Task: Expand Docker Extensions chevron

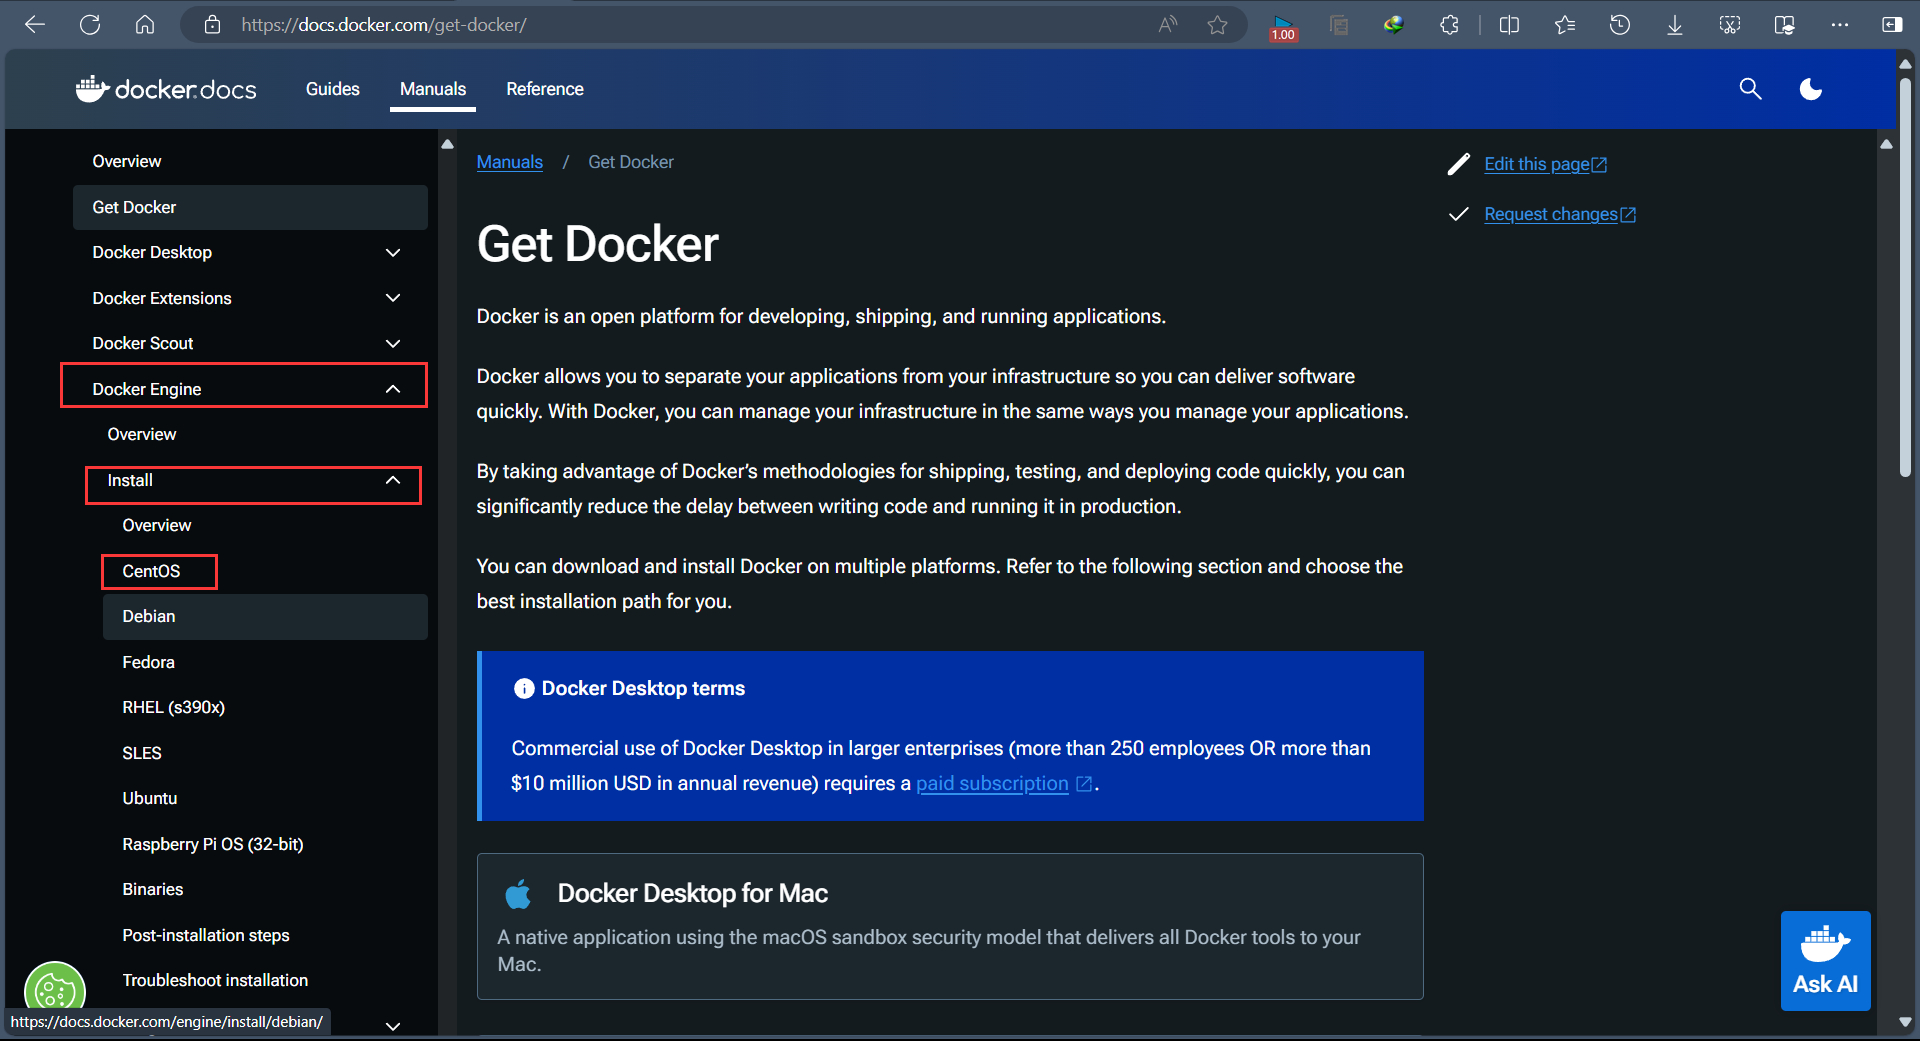Action: click(393, 298)
